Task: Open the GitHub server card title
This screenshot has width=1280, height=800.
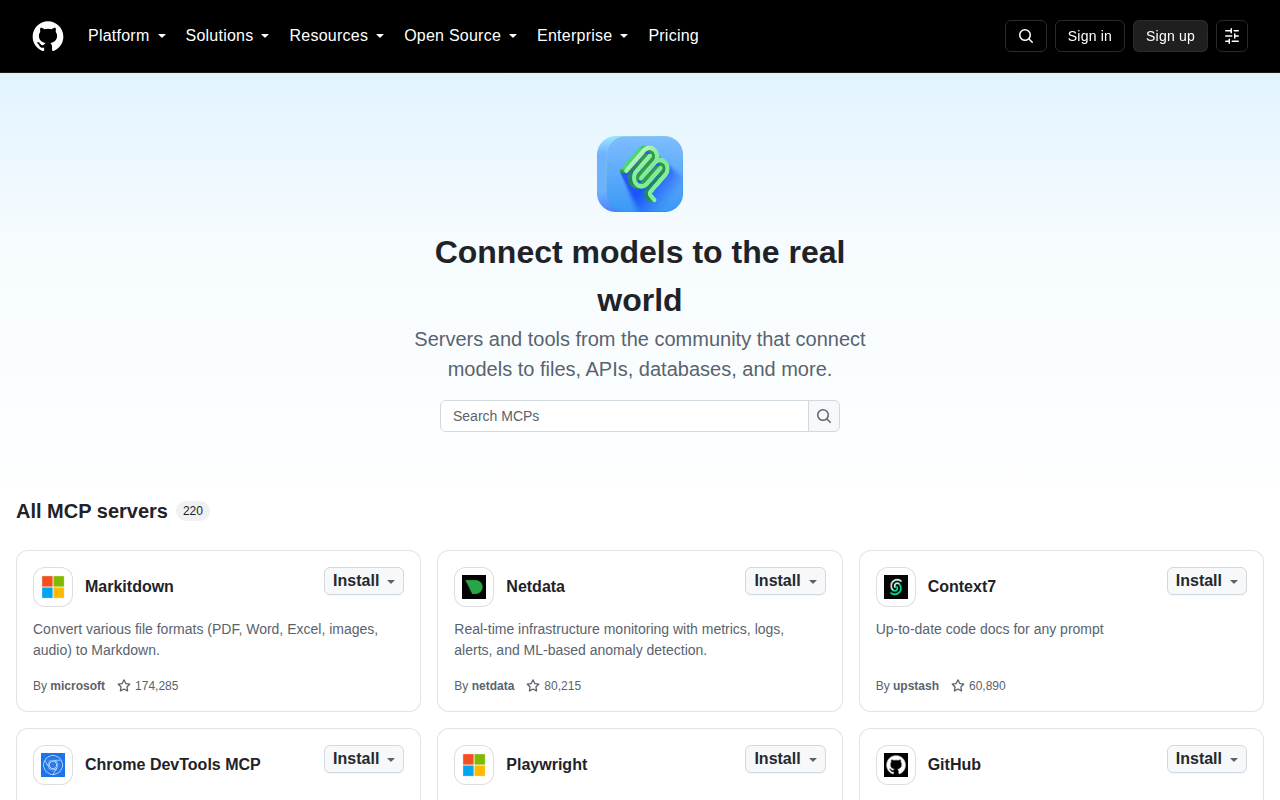Action: 954,765
